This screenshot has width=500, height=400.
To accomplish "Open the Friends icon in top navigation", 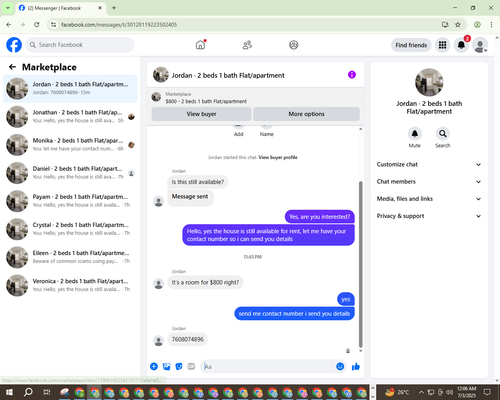I will [x=247, y=45].
